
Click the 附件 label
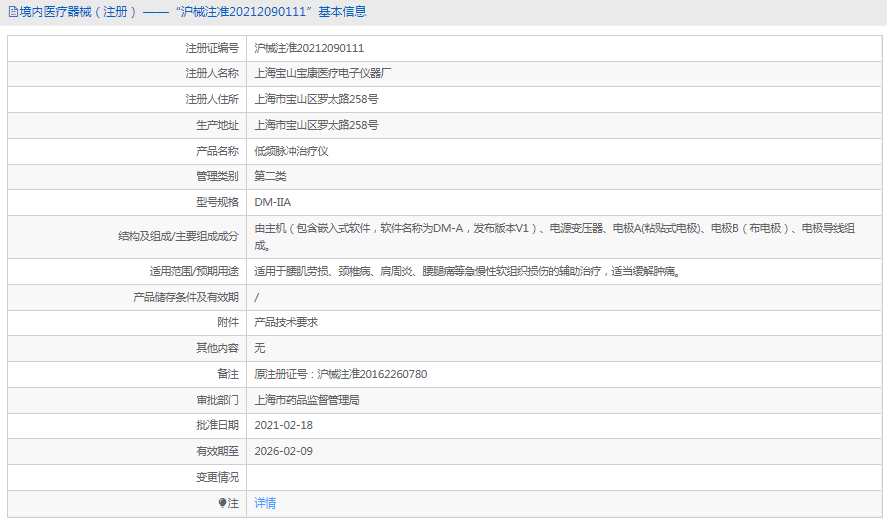228,322
